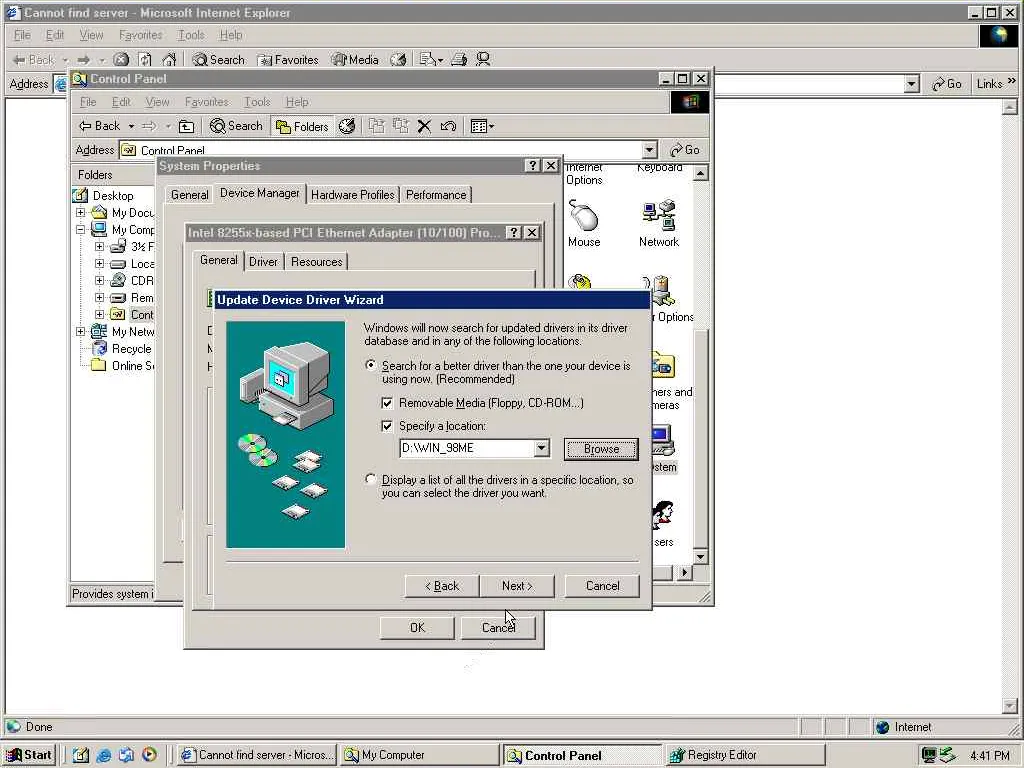
Task: Open Resources tab of Ethernet Adapter properties
Action: 317,262
